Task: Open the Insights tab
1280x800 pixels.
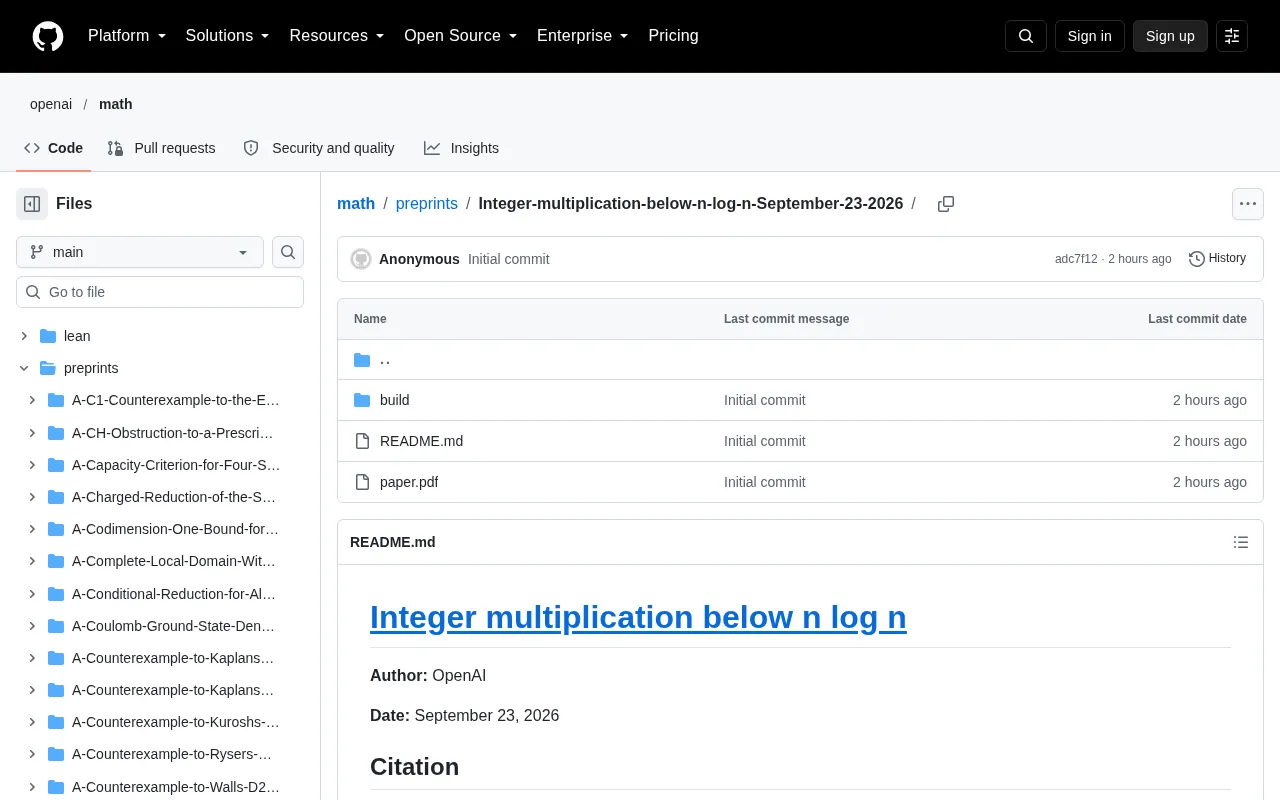Action: (x=461, y=148)
